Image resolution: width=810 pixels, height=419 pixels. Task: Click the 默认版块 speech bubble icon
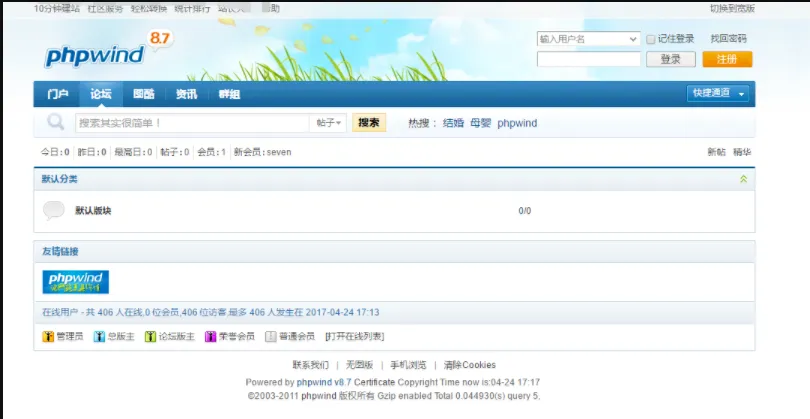pyautogui.click(x=54, y=210)
